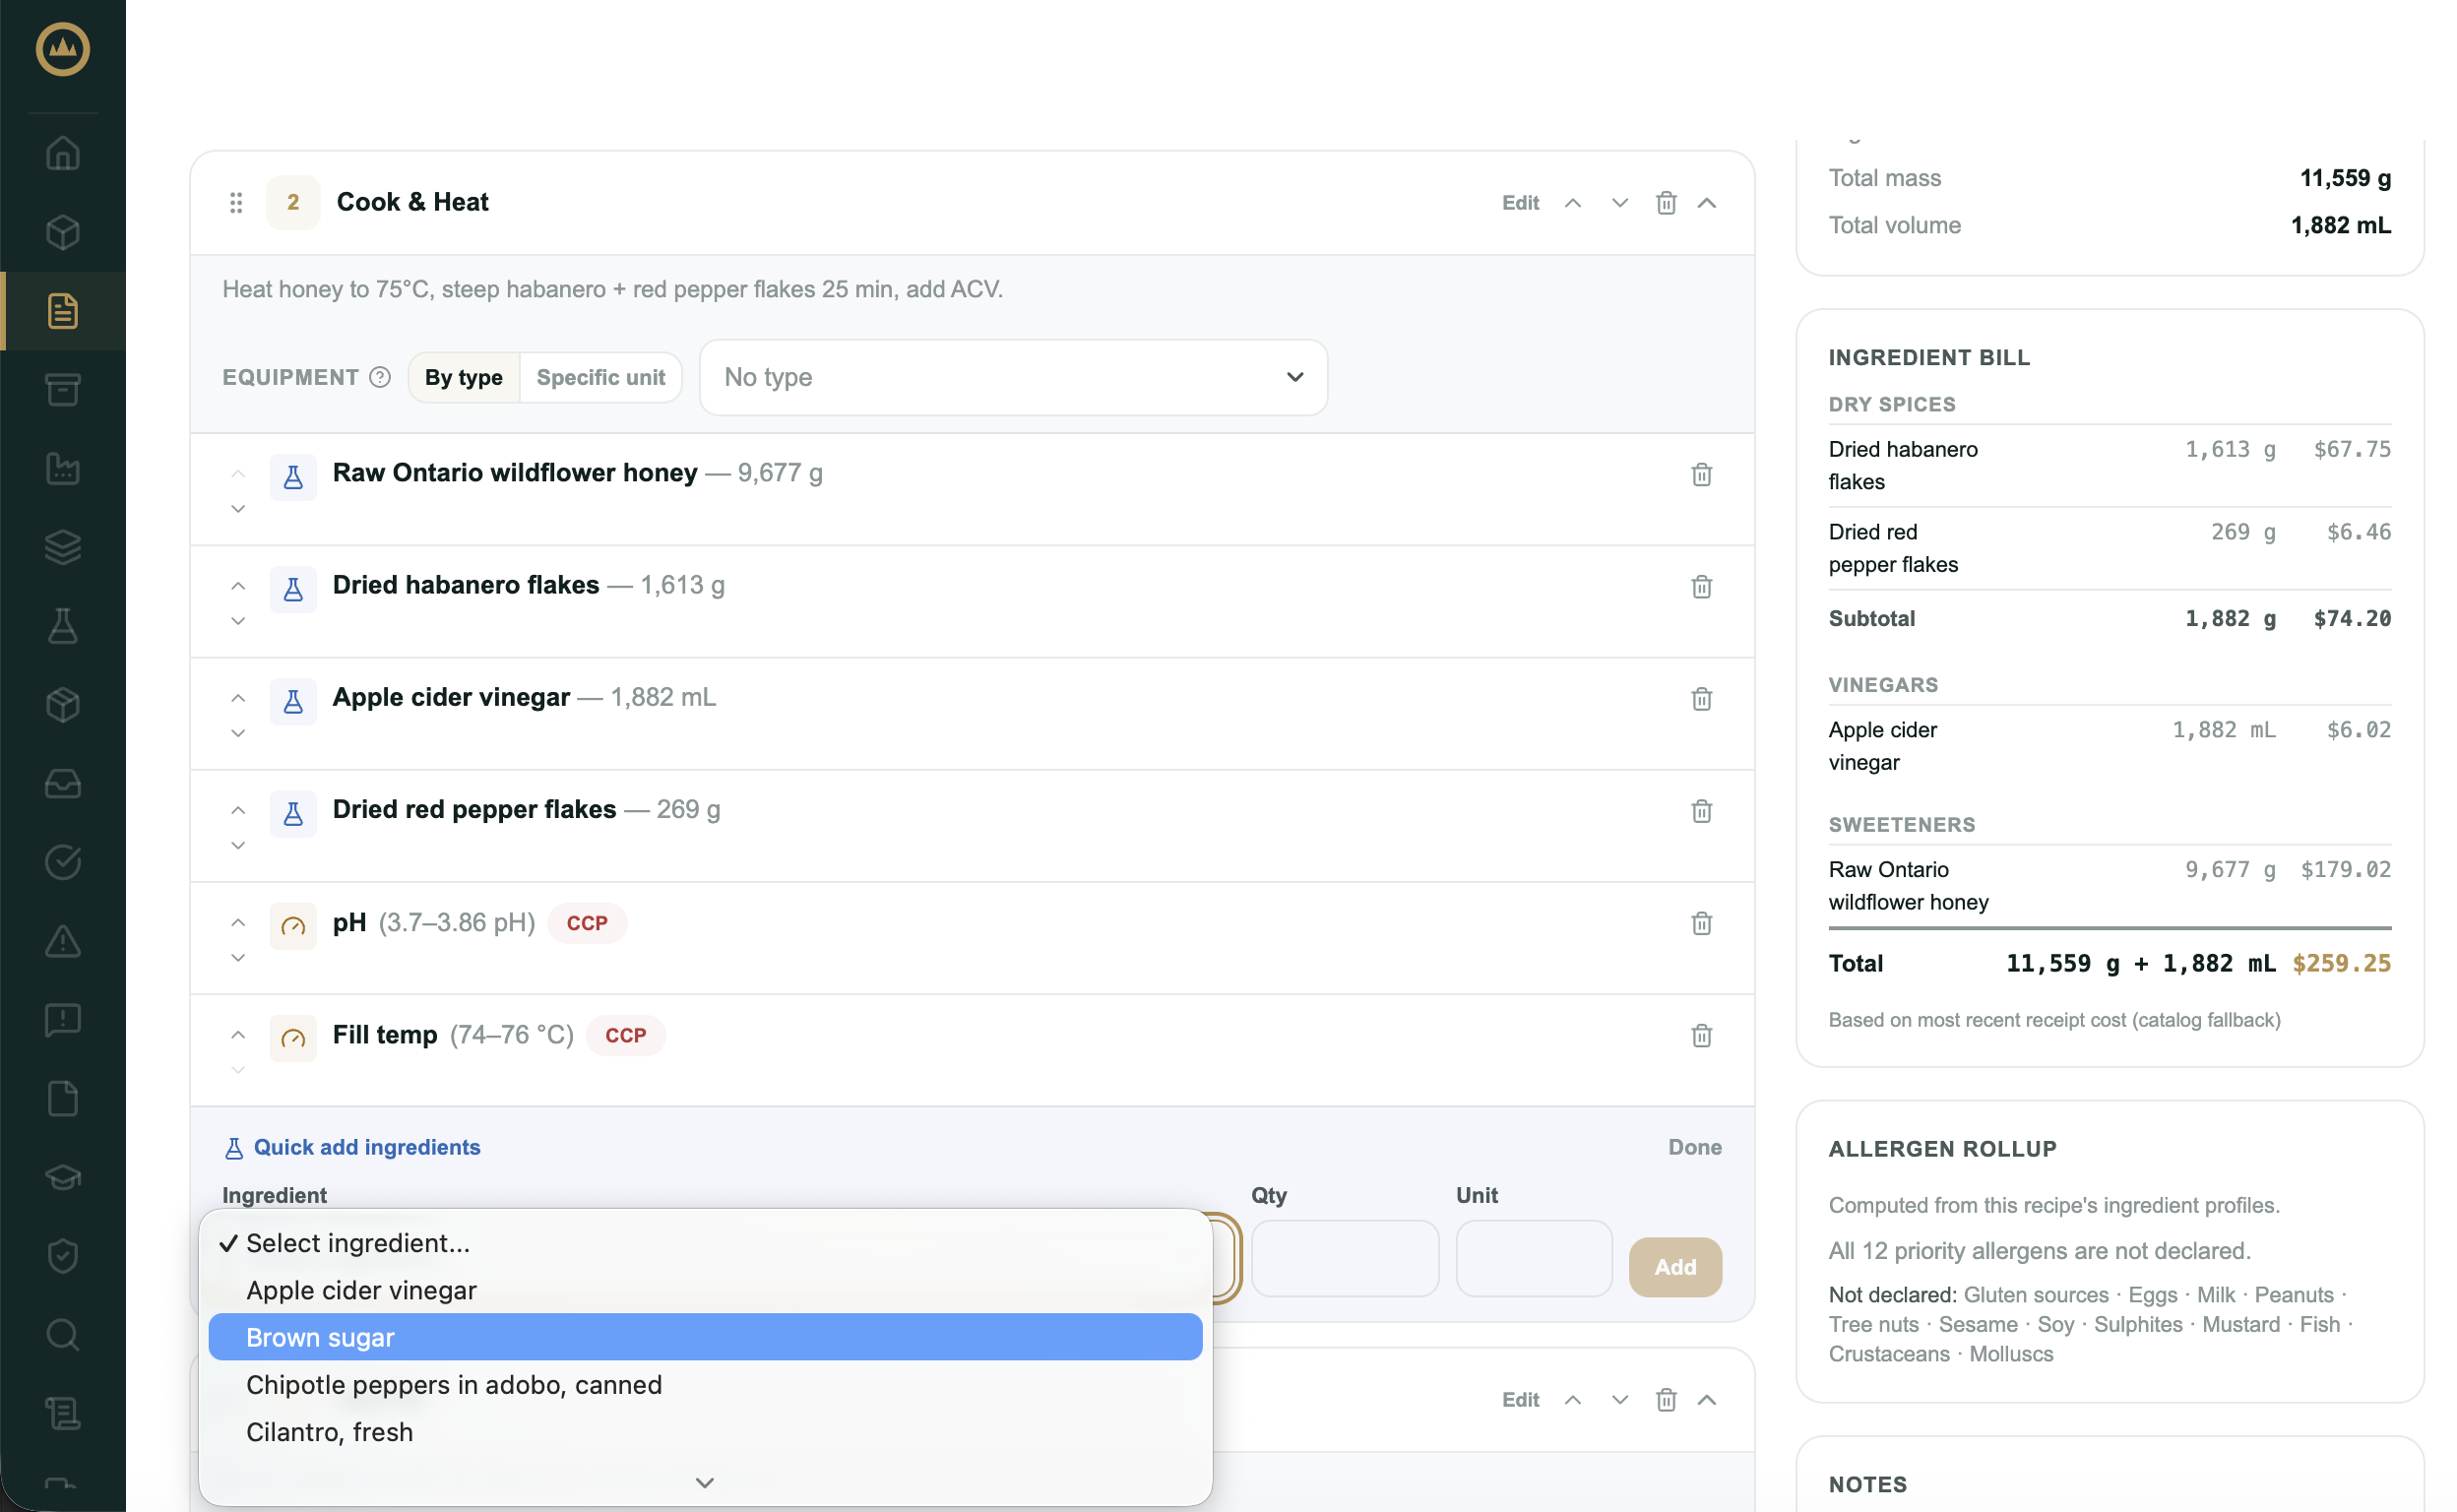Click the step number 2 badge
2457x1512 pixels.
click(x=293, y=203)
